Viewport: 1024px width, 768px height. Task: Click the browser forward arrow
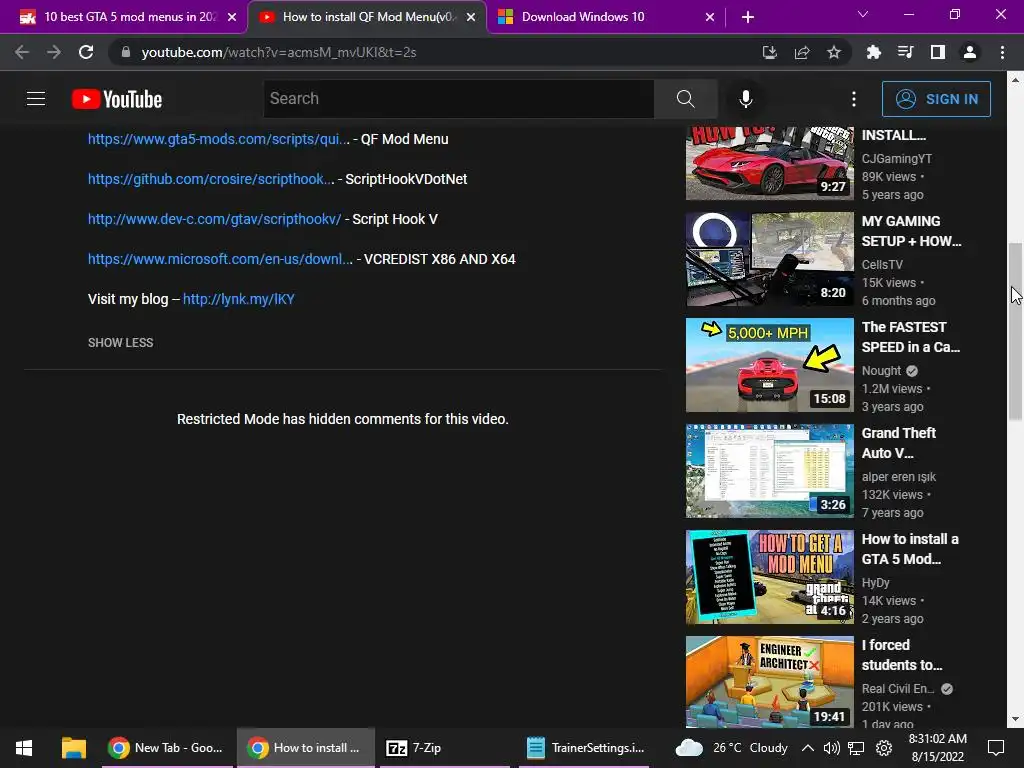coord(54,52)
